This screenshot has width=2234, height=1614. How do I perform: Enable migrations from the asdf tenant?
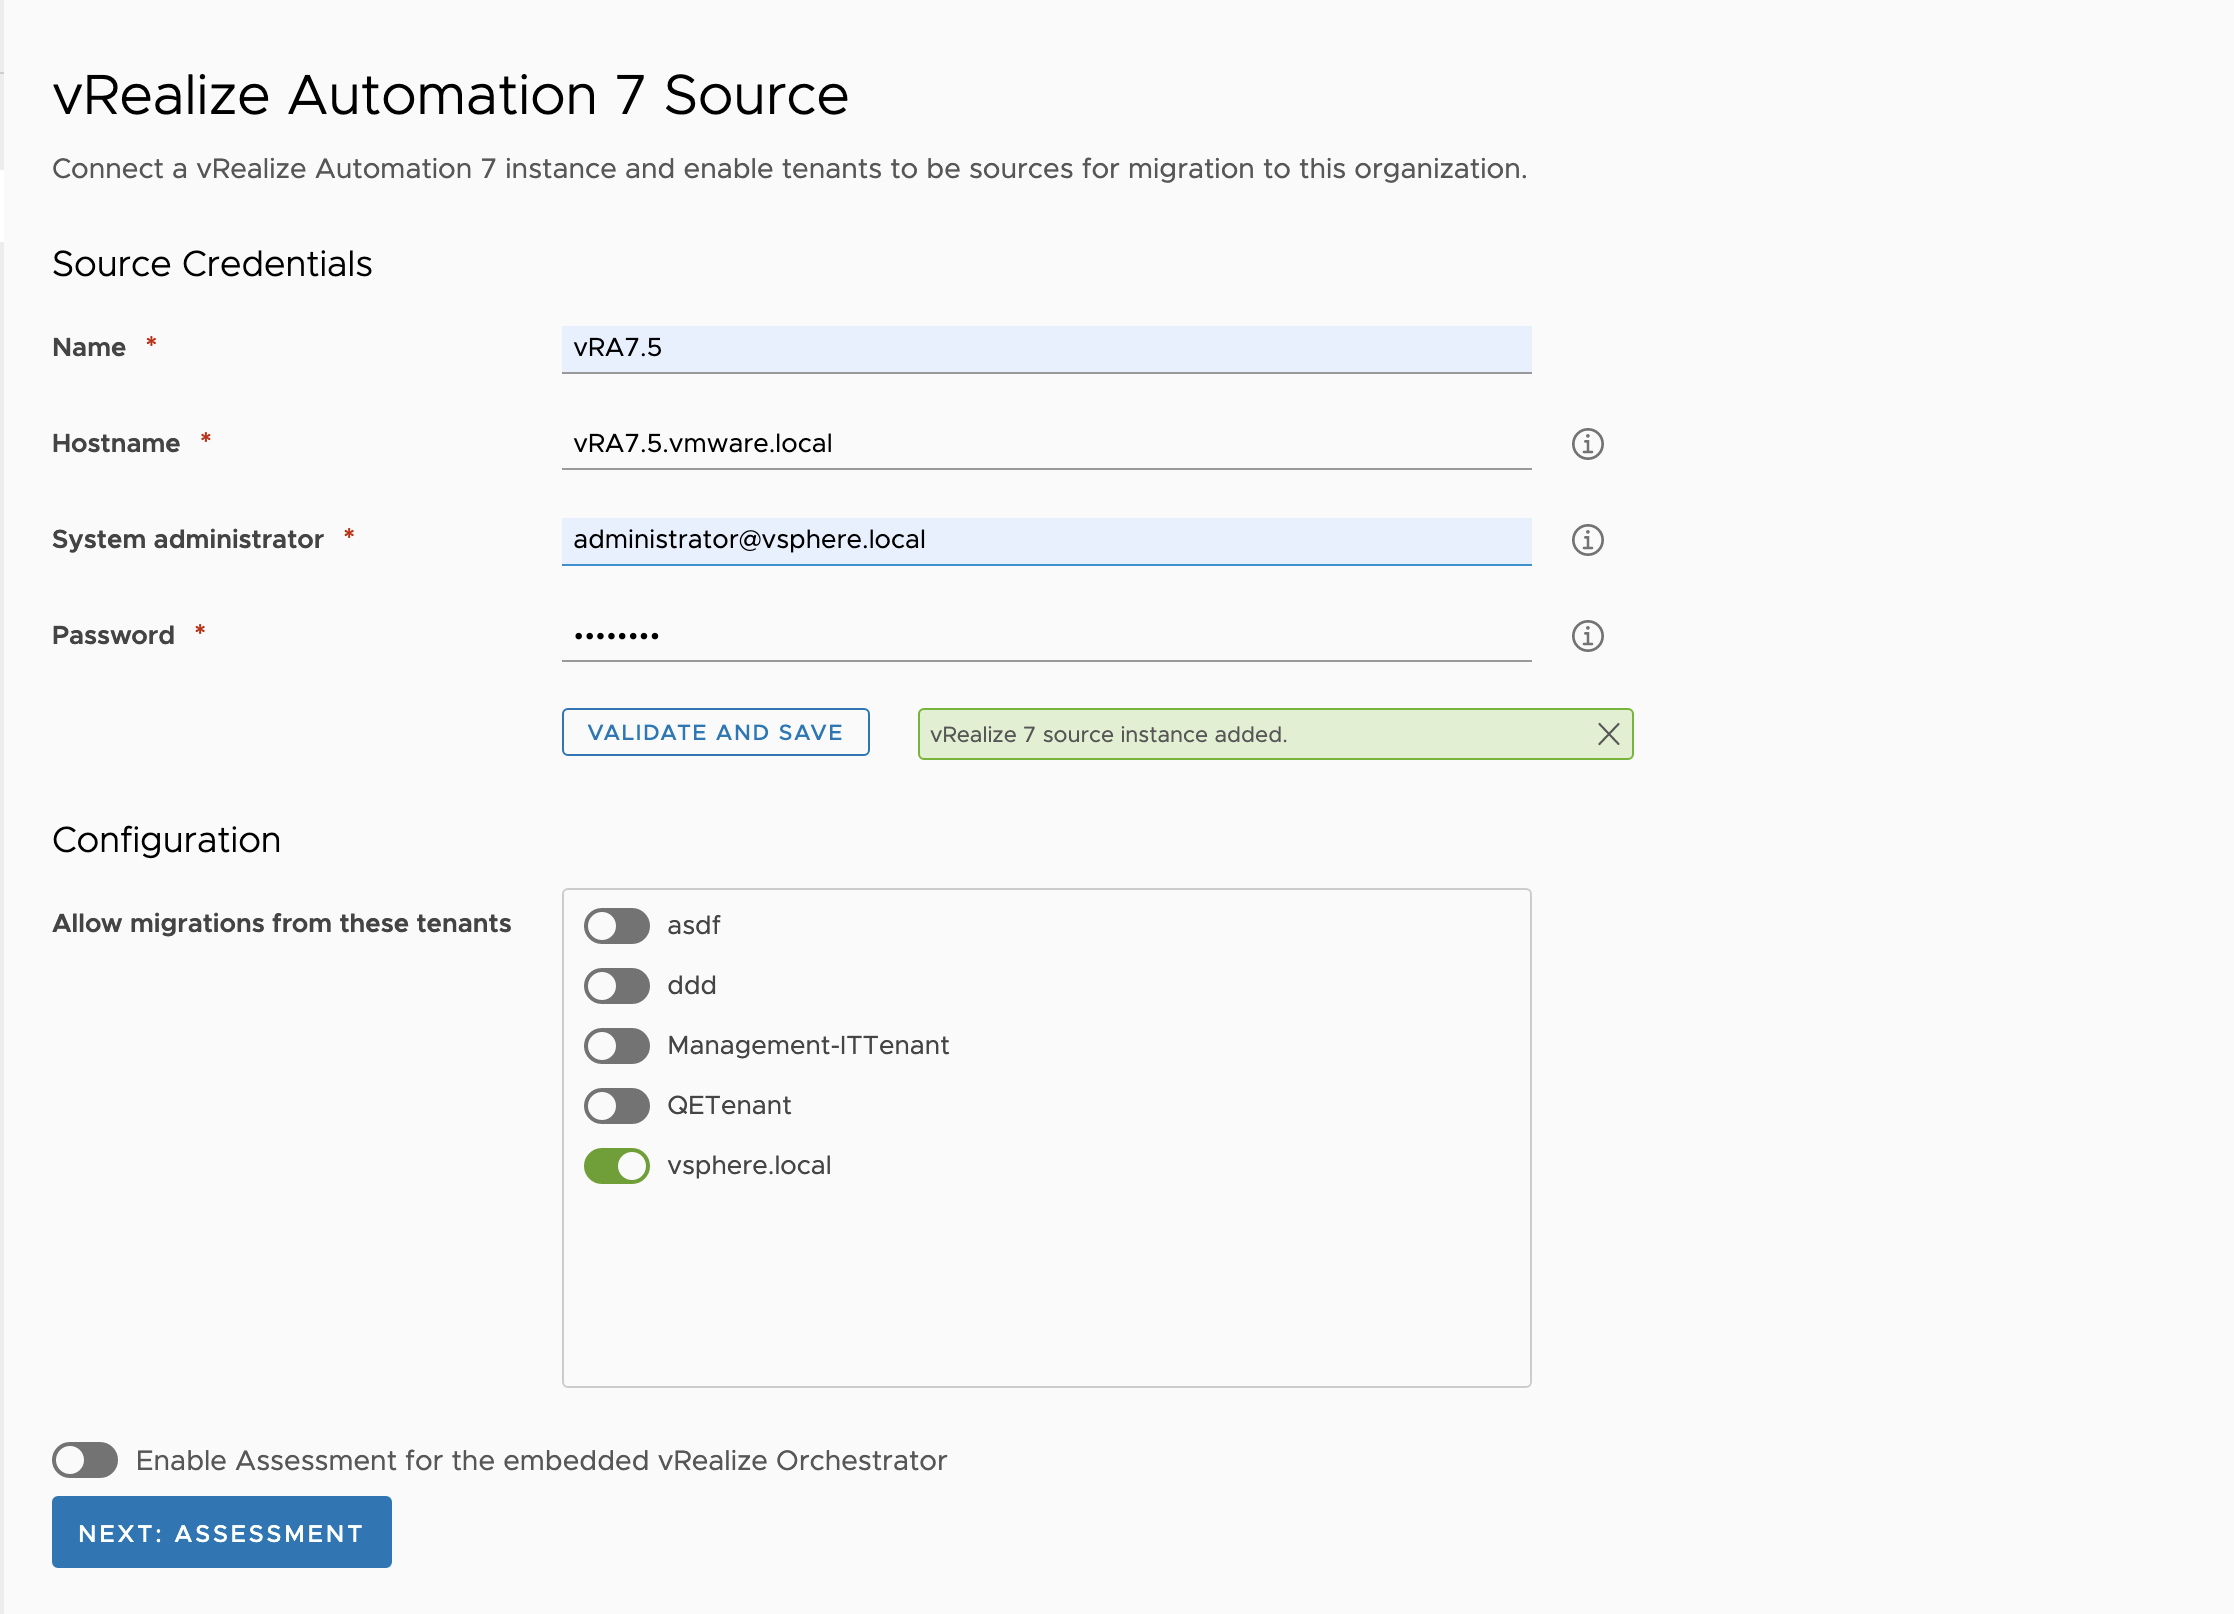click(x=616, y=926)
